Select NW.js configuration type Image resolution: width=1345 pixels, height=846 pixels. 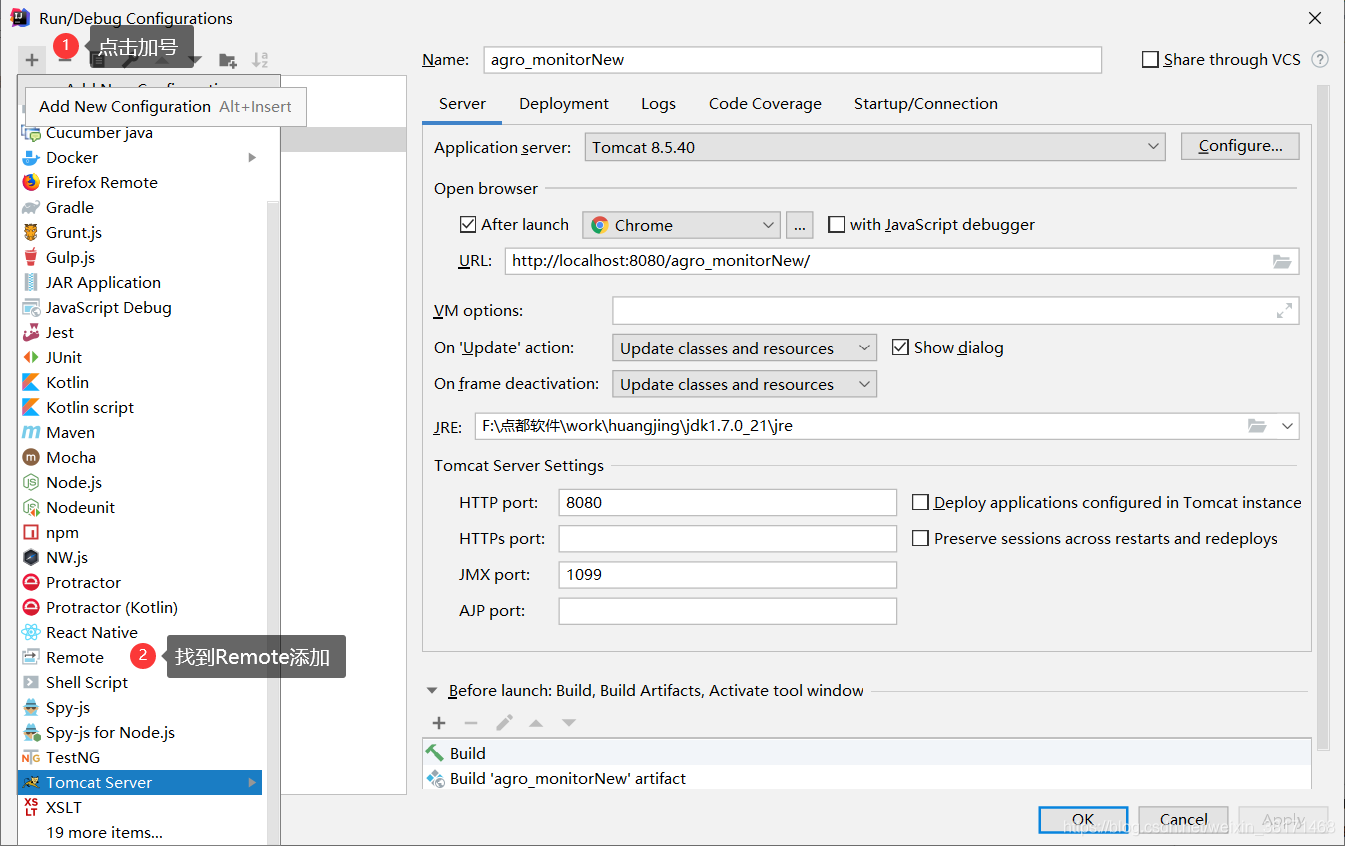pos(139,557)
